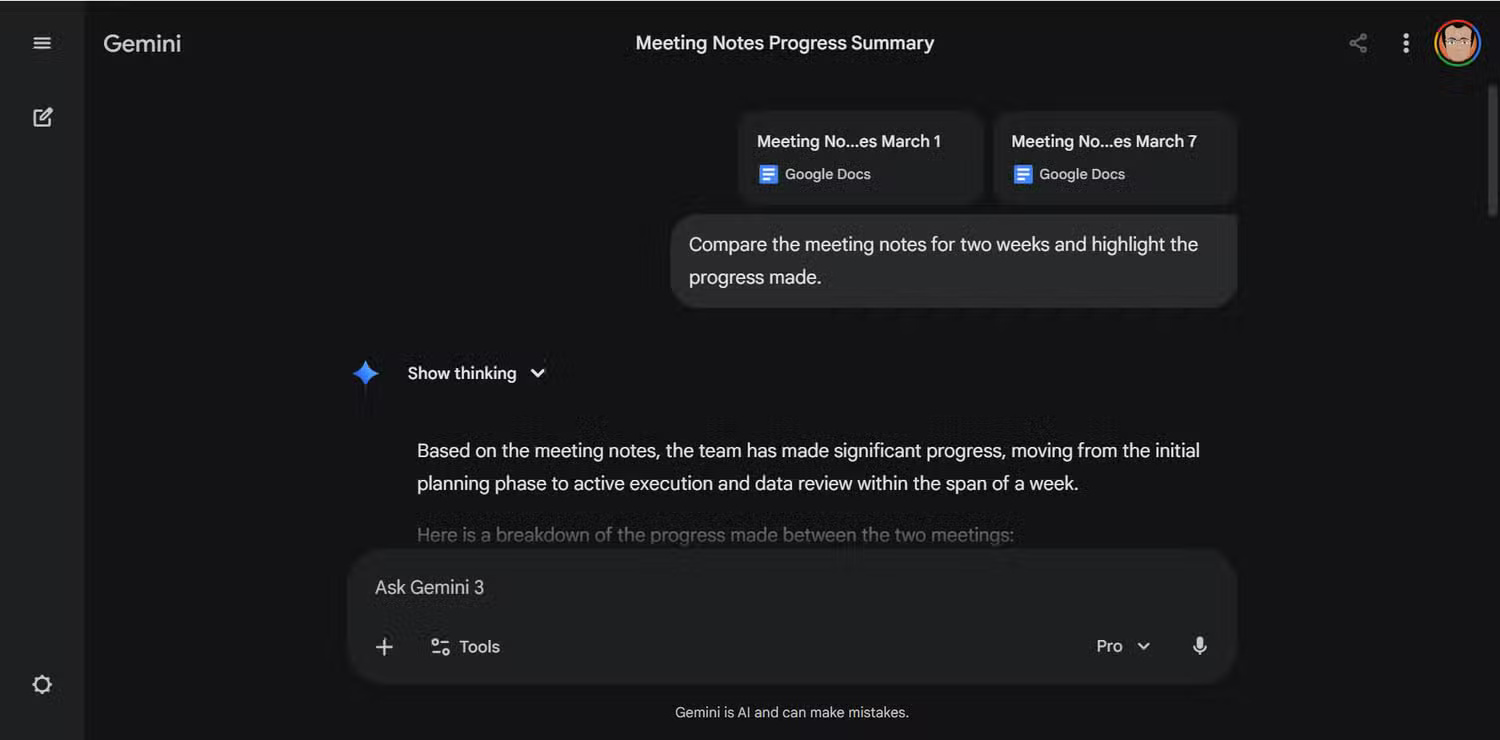Viewport: 1500px width, 740px height.
Task: Click the Google Docs icon on March 7 card
Action: coord(1022,173)
